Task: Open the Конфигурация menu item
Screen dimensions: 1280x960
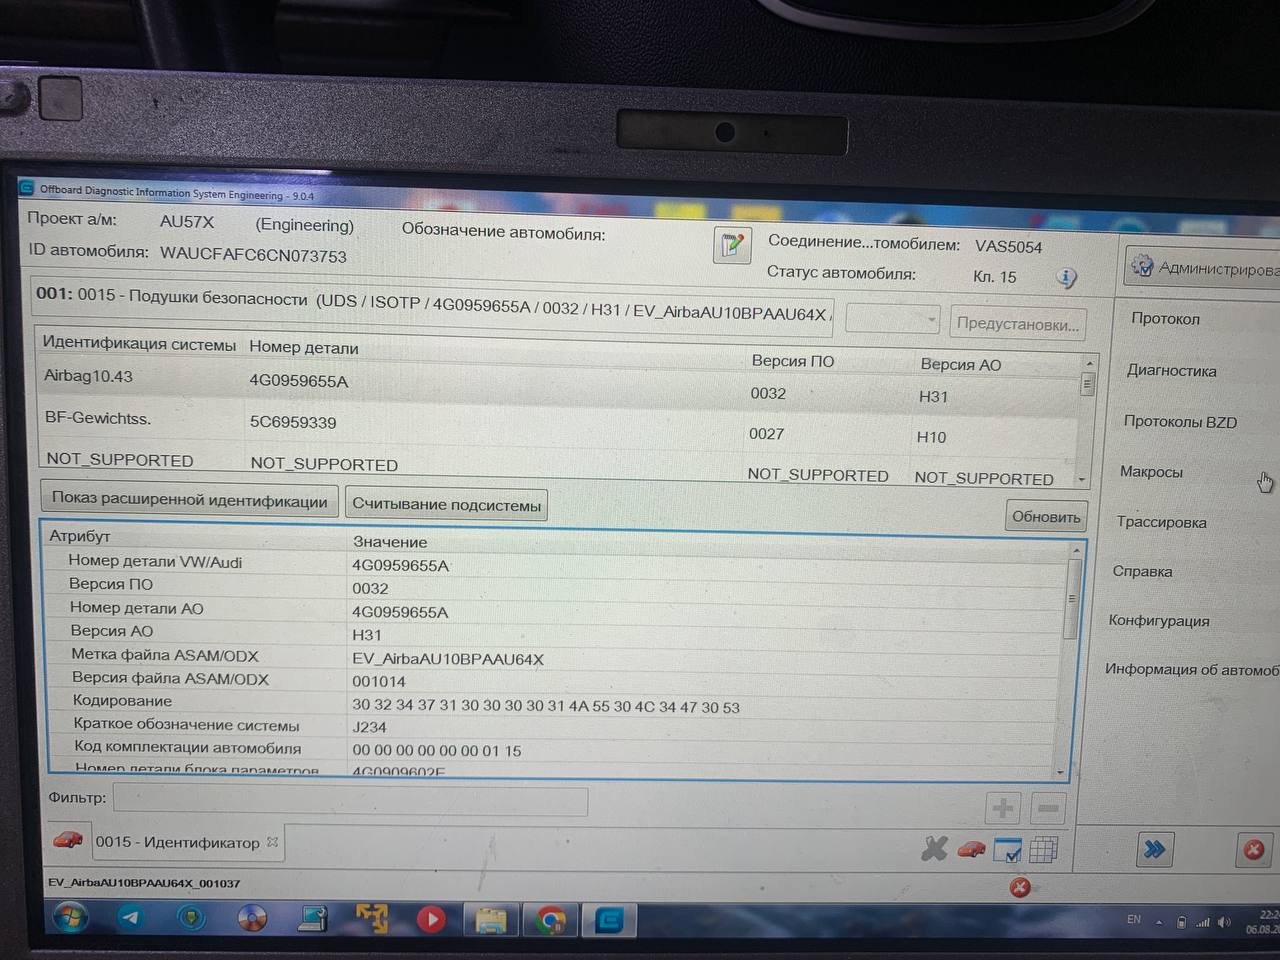Action: tap(1159, 620)
